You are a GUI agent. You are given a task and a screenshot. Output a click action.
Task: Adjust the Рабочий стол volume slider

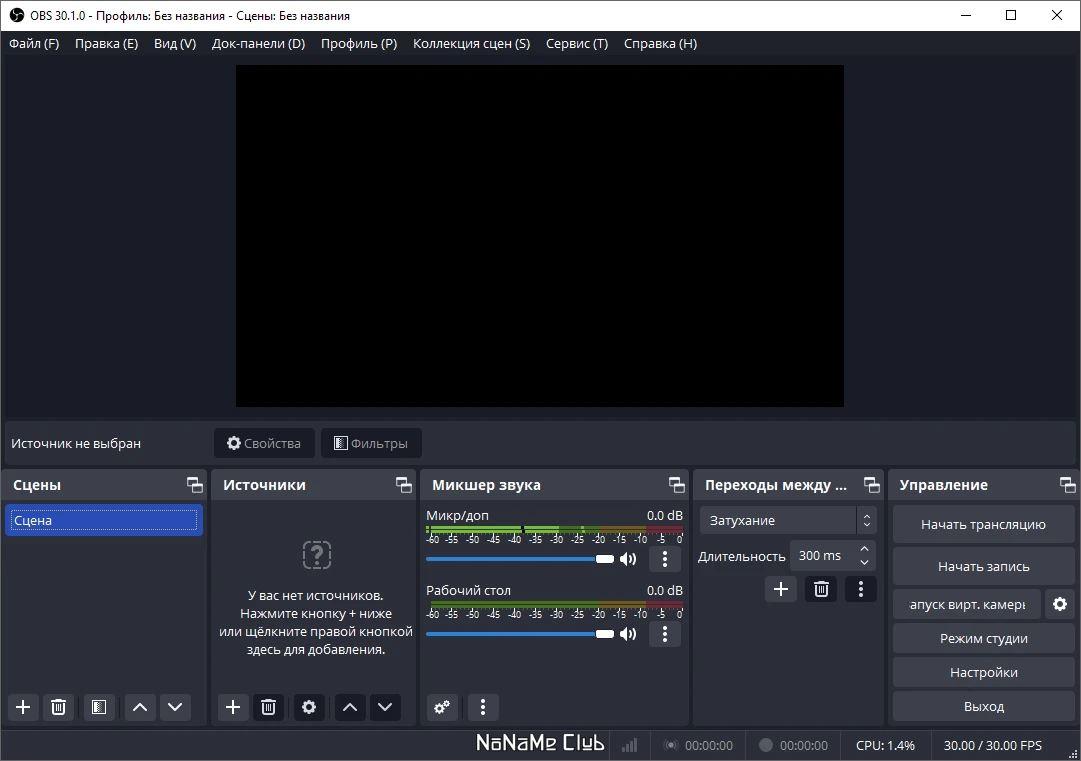click(520, 634)
